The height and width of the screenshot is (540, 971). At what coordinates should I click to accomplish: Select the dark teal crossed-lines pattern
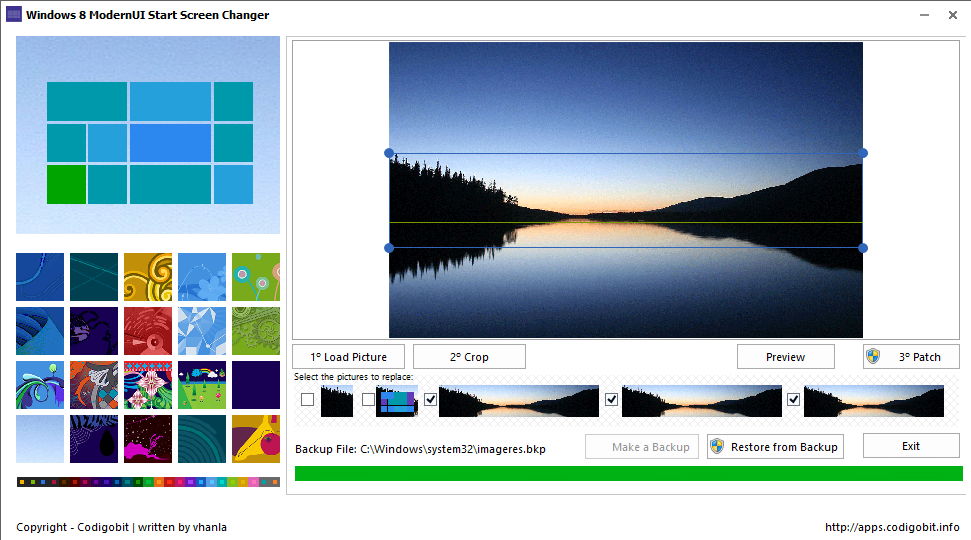94,277
